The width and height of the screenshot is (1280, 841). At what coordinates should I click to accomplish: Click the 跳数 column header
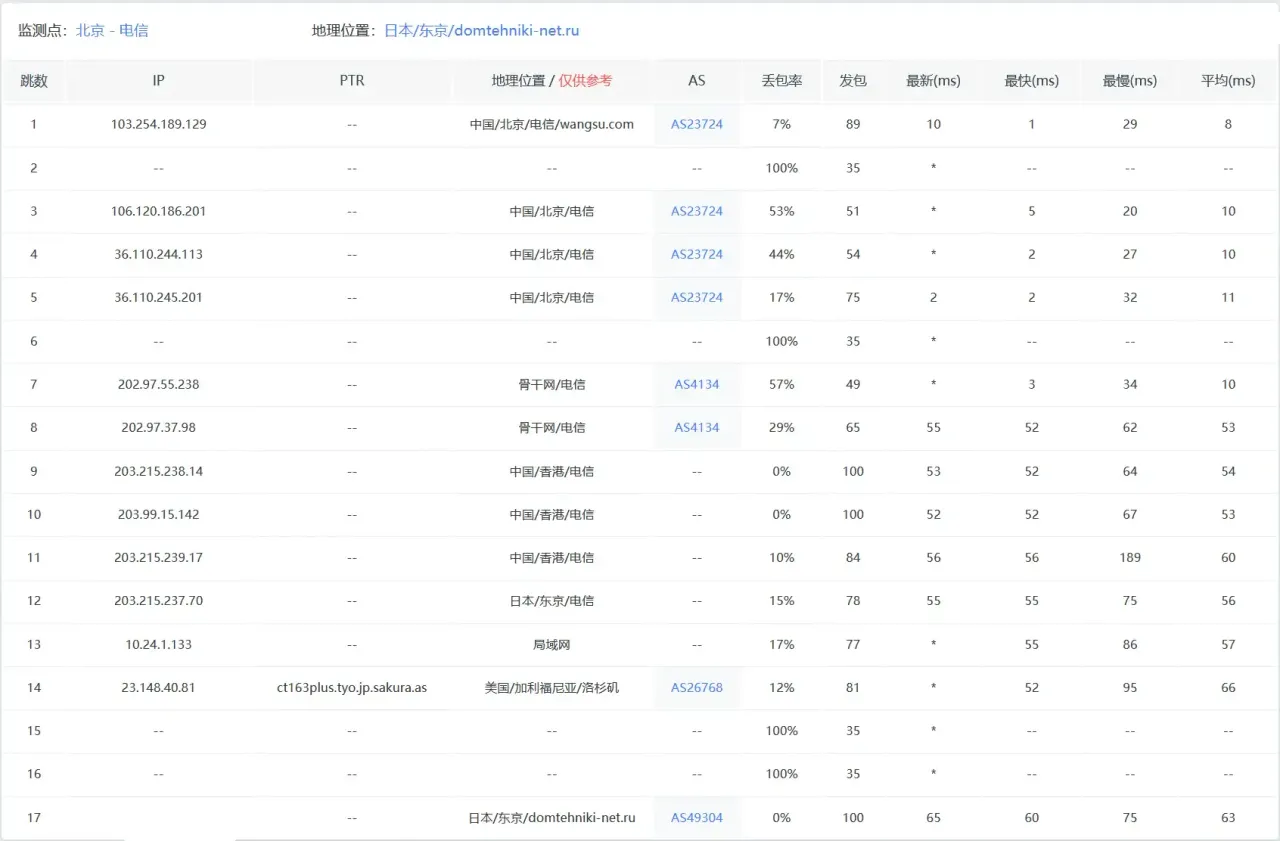[x=34, y=81]
